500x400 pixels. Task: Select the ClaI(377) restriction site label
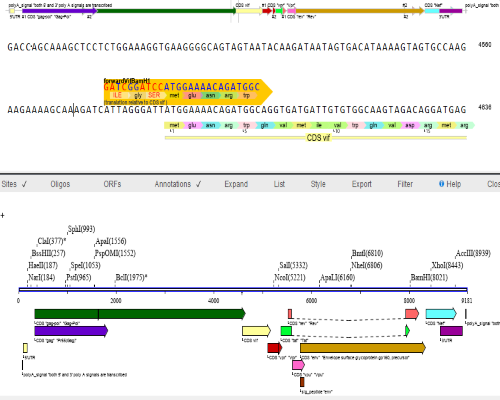[x=52, y=241]
